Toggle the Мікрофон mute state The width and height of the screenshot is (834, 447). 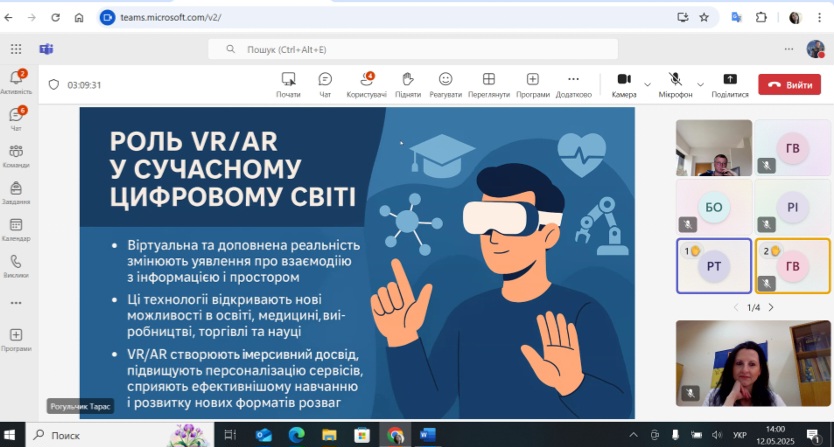pyautogui.click(x=675, y=83)
